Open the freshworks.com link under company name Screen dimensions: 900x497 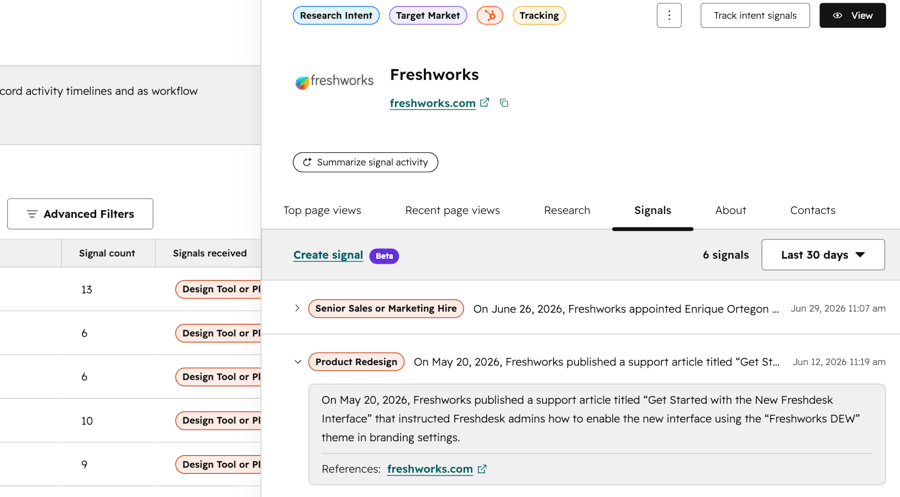432,103
